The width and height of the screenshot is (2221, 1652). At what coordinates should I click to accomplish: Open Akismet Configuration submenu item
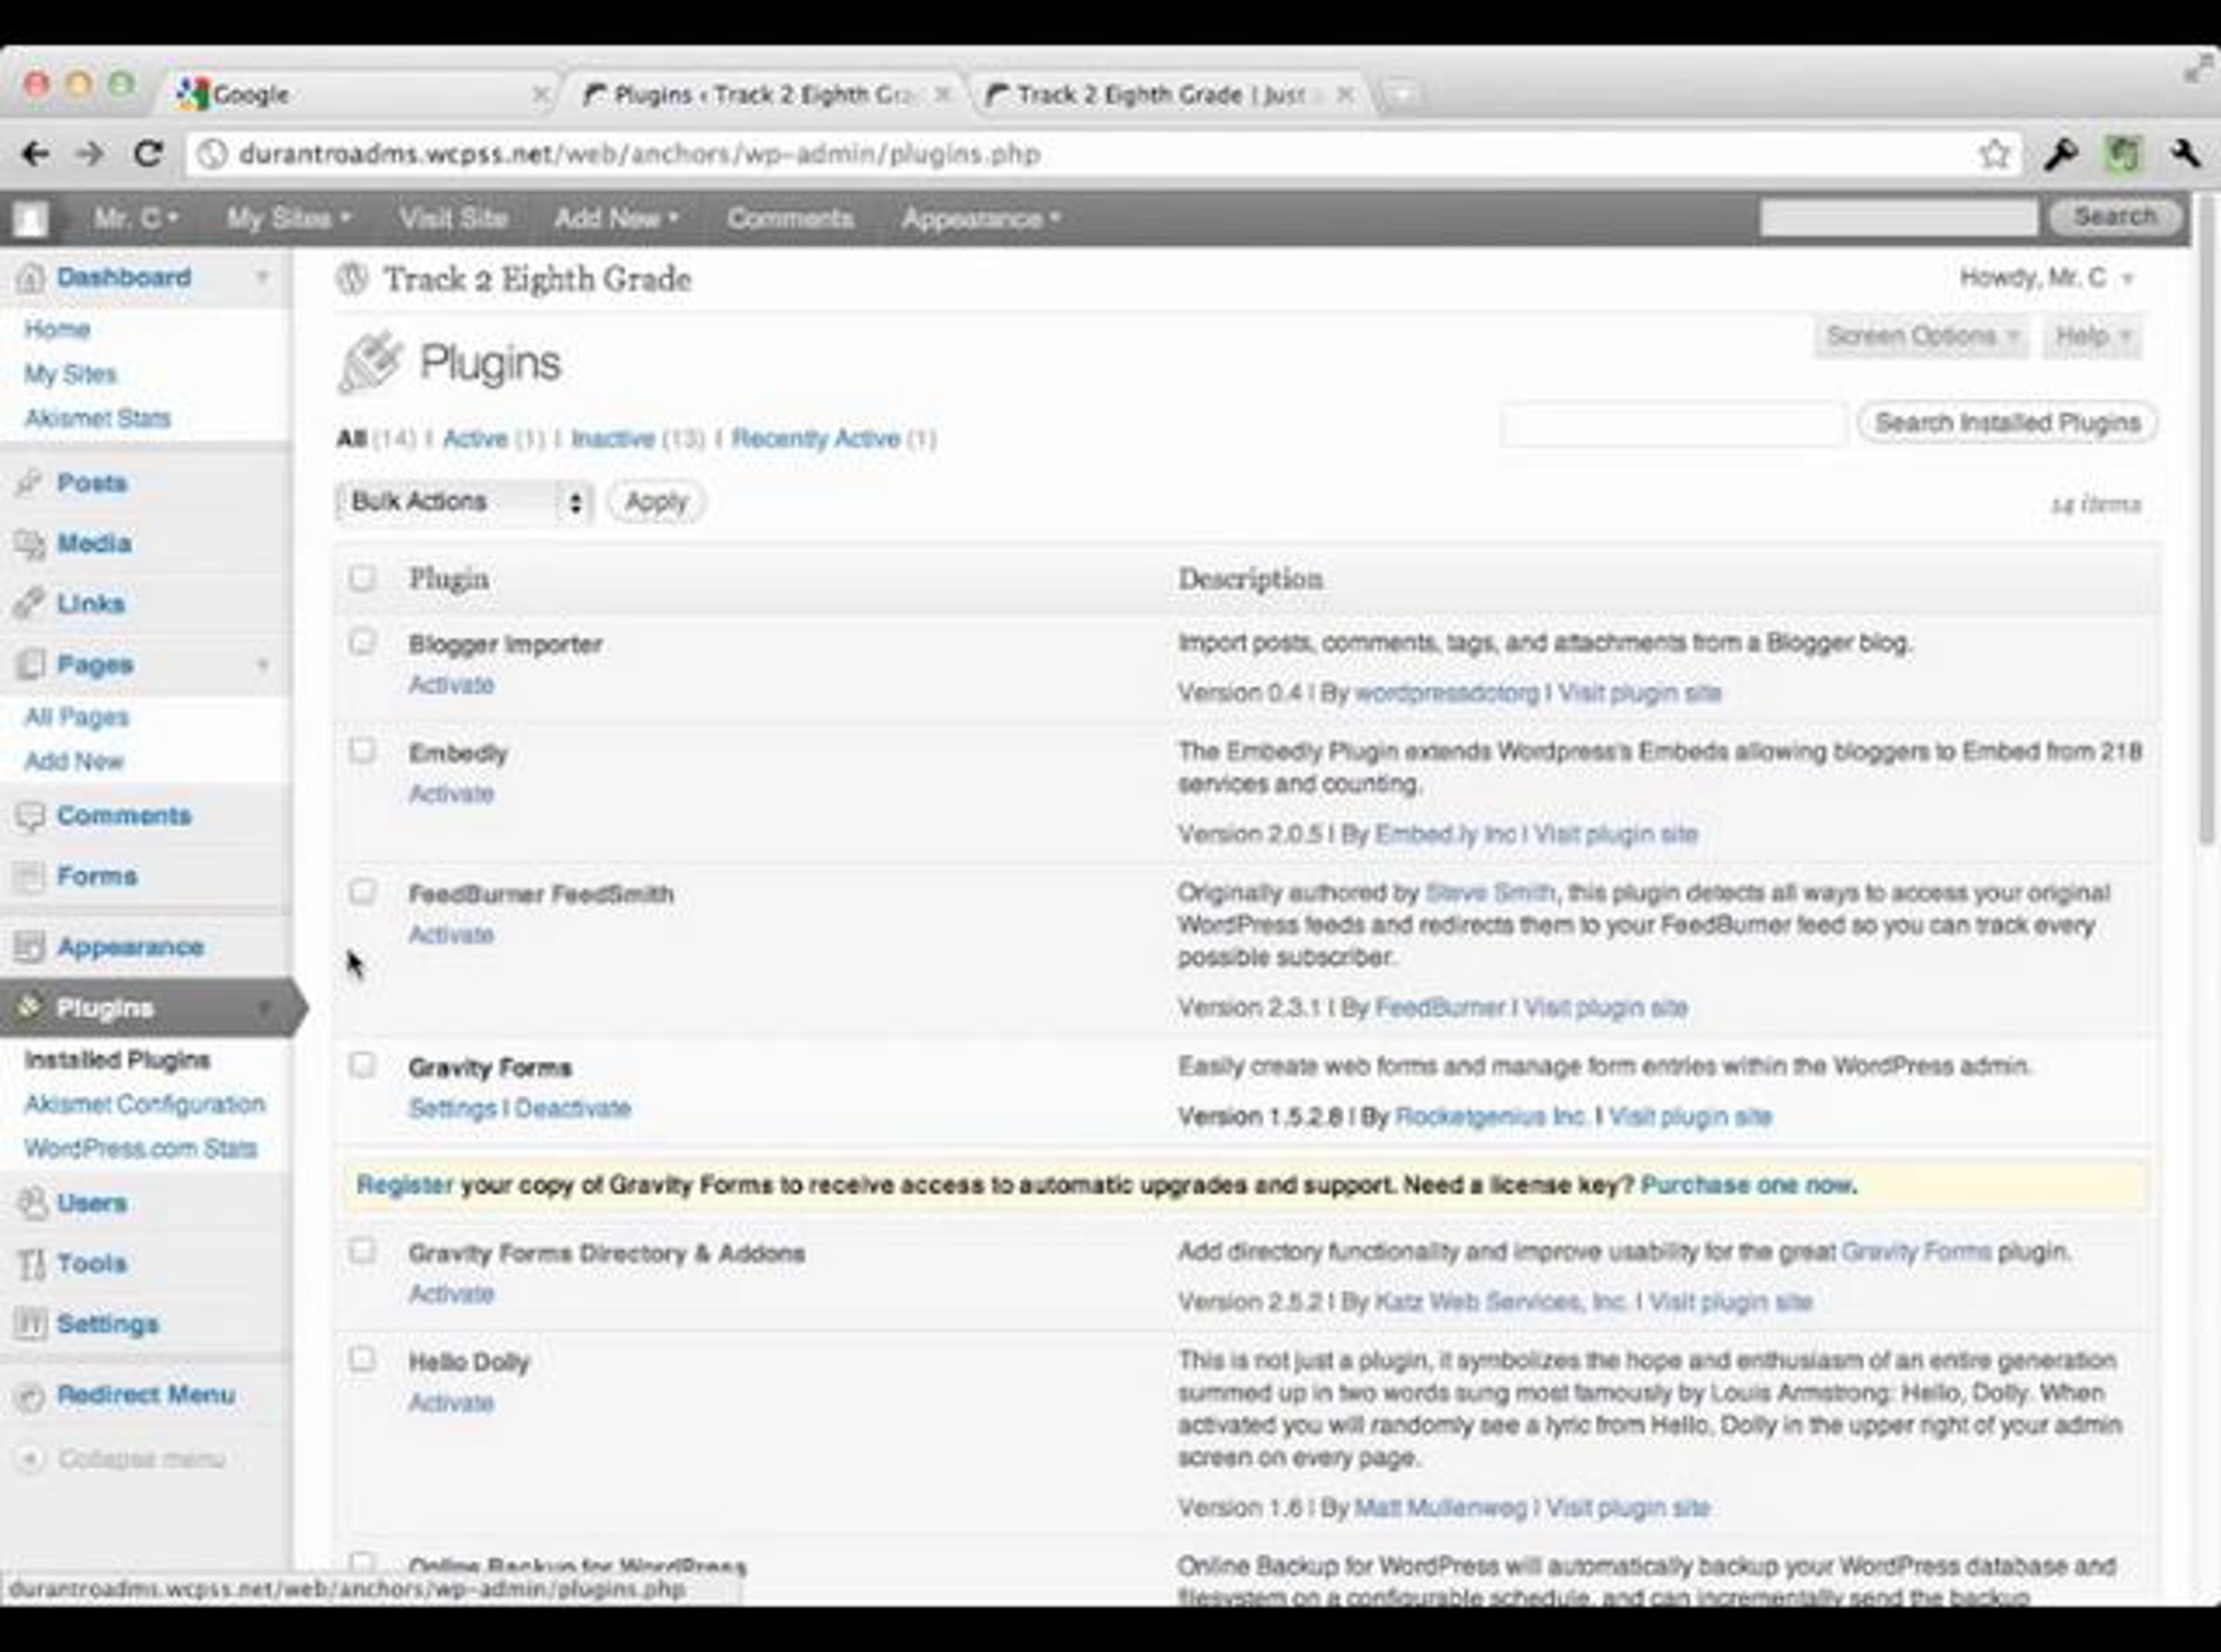pos(145,1104)
